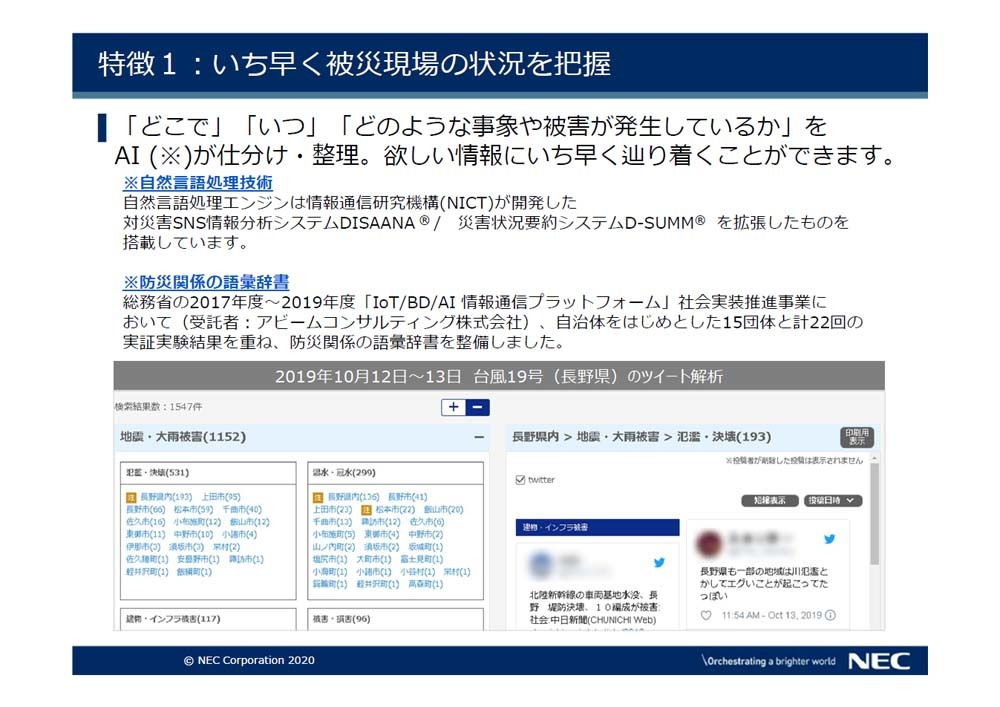Viewport: 1000px width, 707px height.
Task: Click the dark red avatar of 長野県も一部 tweet
Action: click(708, 543)
